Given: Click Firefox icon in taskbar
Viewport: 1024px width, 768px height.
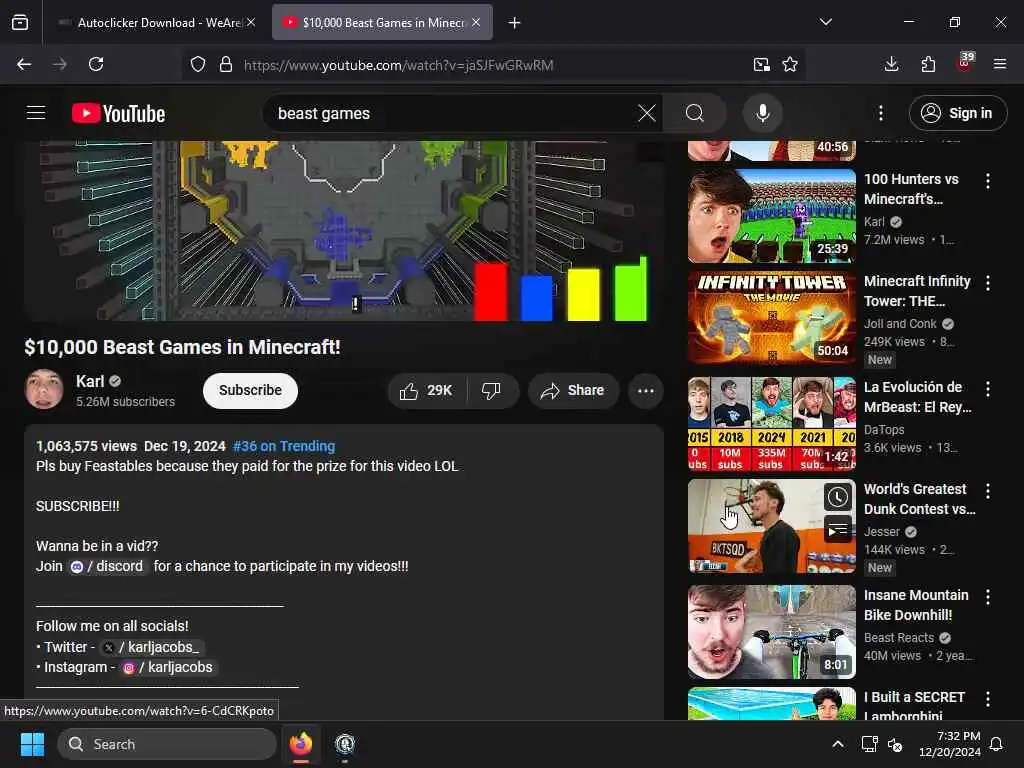Looking at the screenshot, I should (x=301, y=744).
